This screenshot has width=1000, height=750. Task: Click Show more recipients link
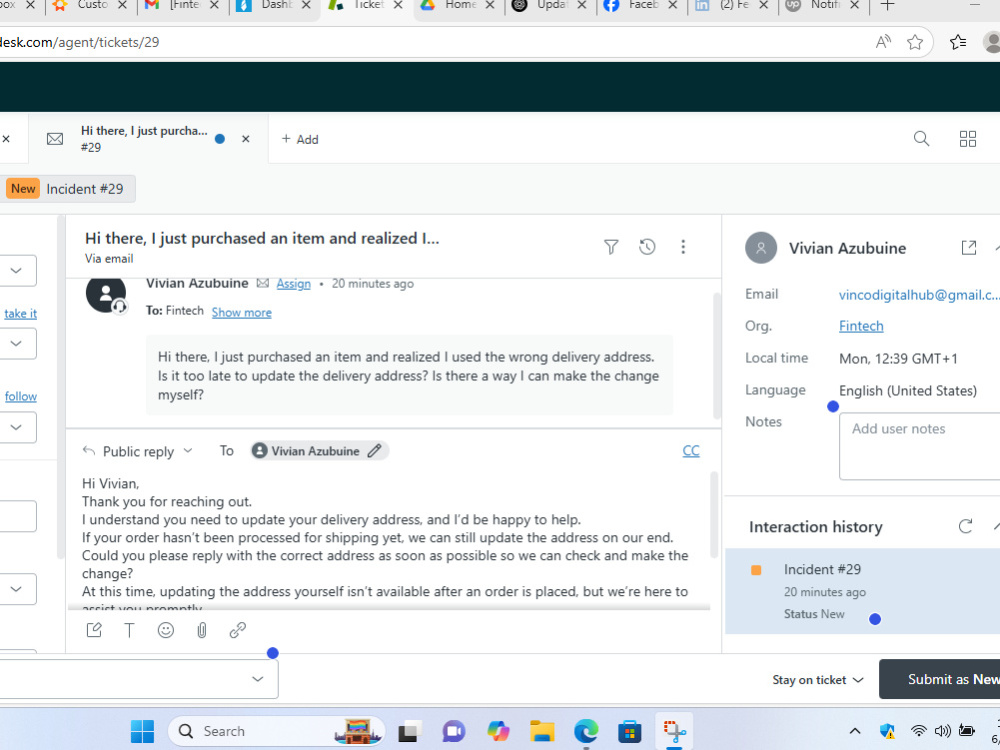pyautogui.click(x=242, y=312)
